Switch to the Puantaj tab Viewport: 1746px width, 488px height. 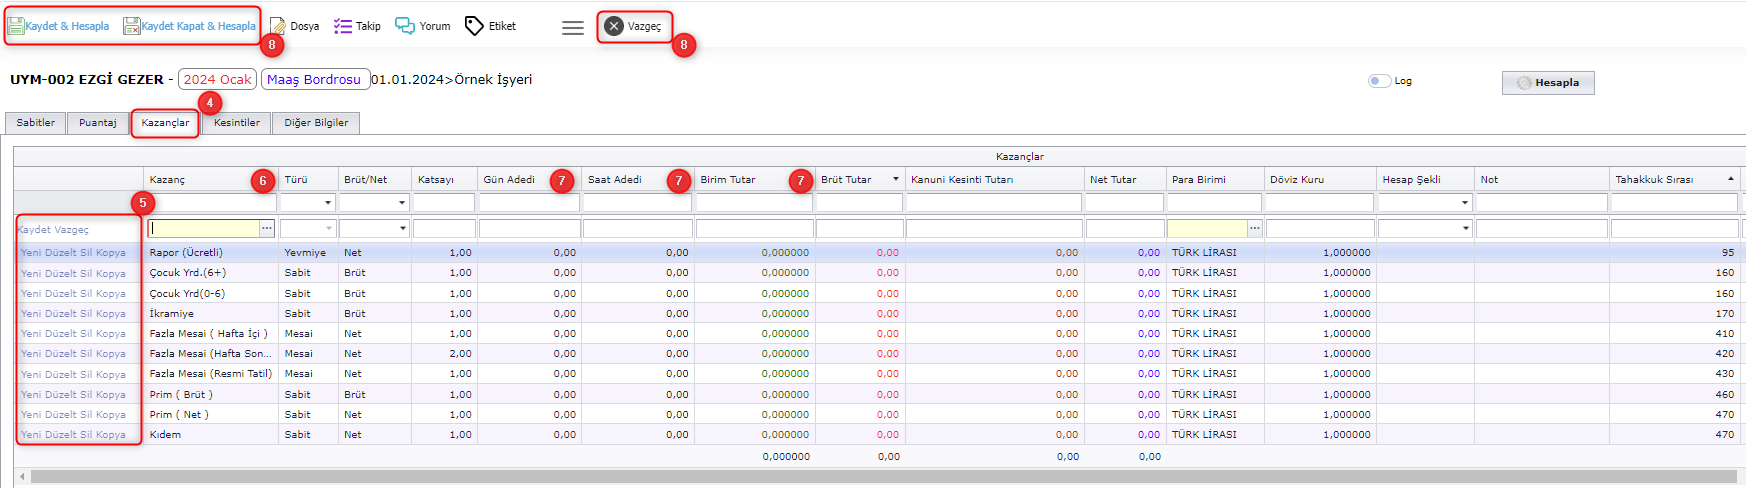(x=98, y=123)
